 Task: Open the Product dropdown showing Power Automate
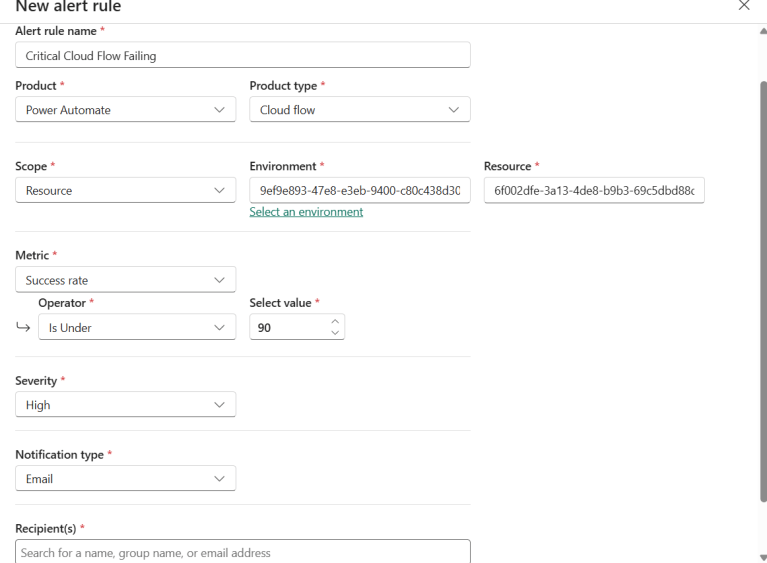coord(125,110)
